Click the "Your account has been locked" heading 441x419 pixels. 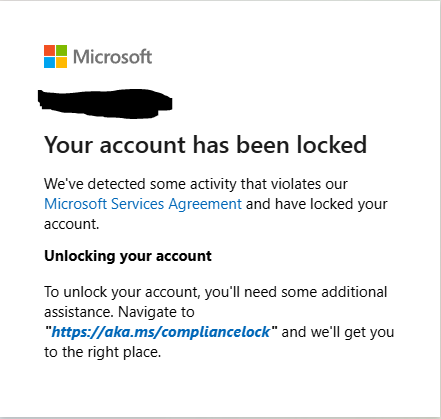click(205, 145)
